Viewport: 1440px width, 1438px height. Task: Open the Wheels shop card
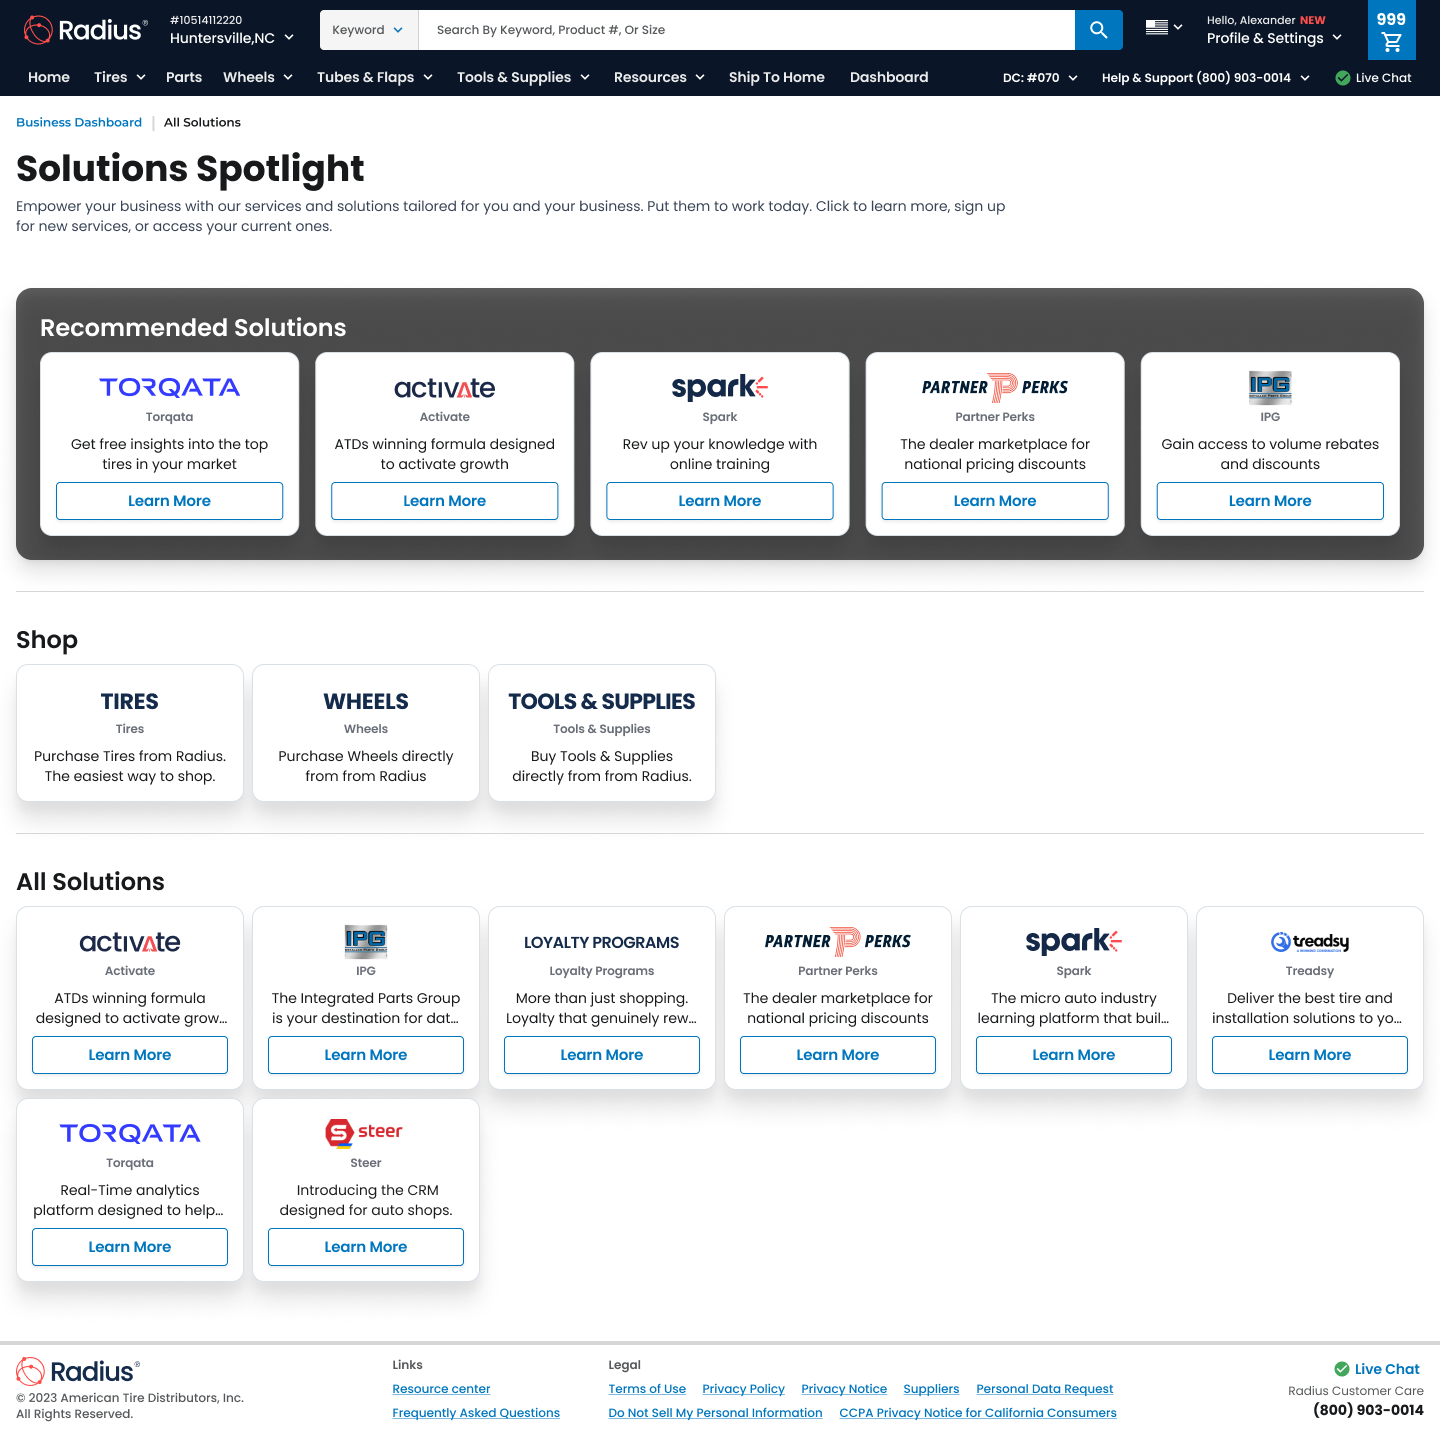pyautogui.click(x=366, y=733)
